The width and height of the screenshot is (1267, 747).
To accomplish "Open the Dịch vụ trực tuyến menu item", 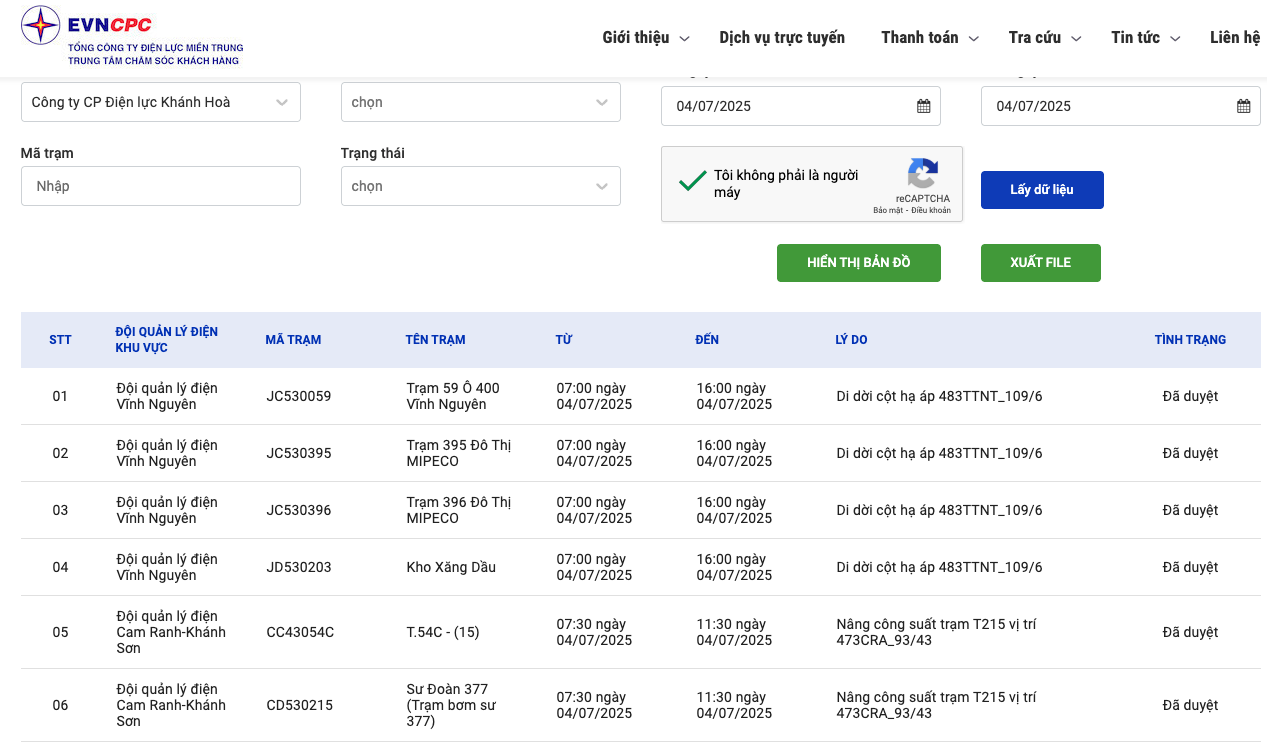I will (782, 38).
